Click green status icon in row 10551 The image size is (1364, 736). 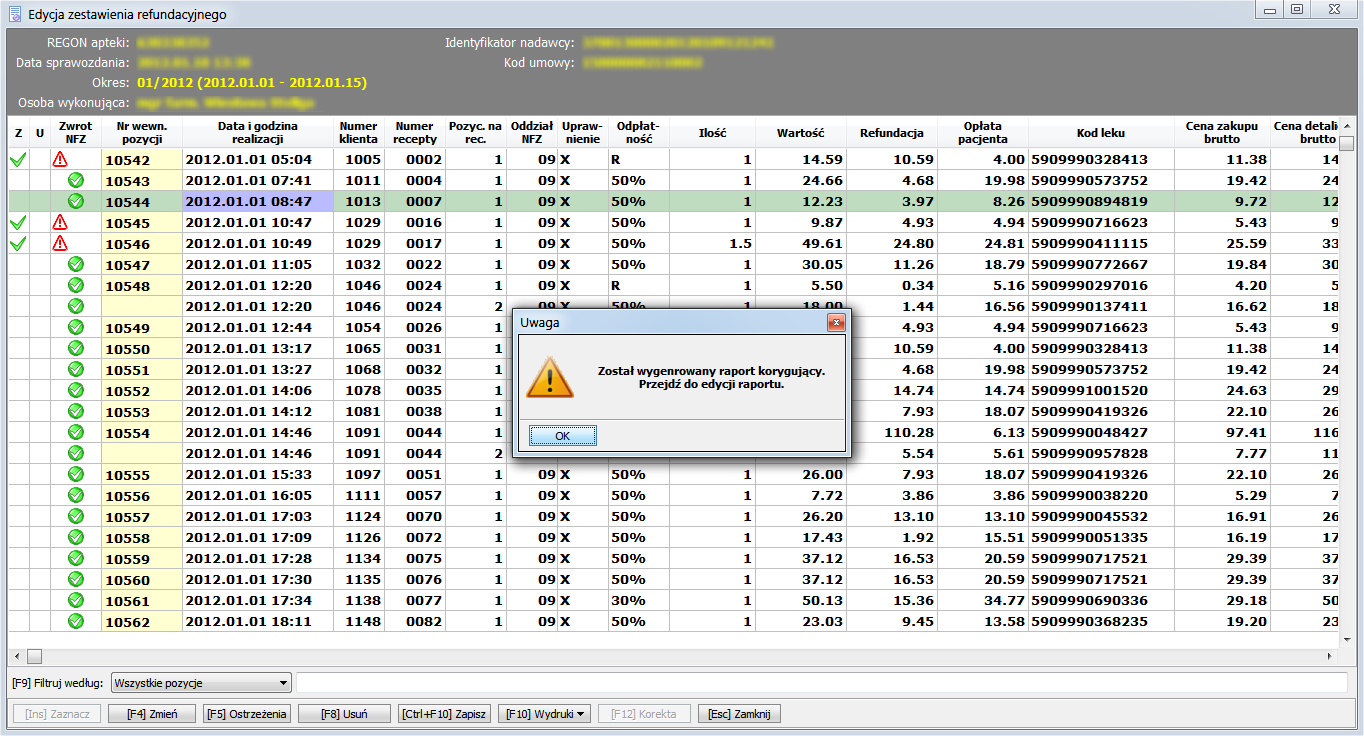tap(76, 369)
